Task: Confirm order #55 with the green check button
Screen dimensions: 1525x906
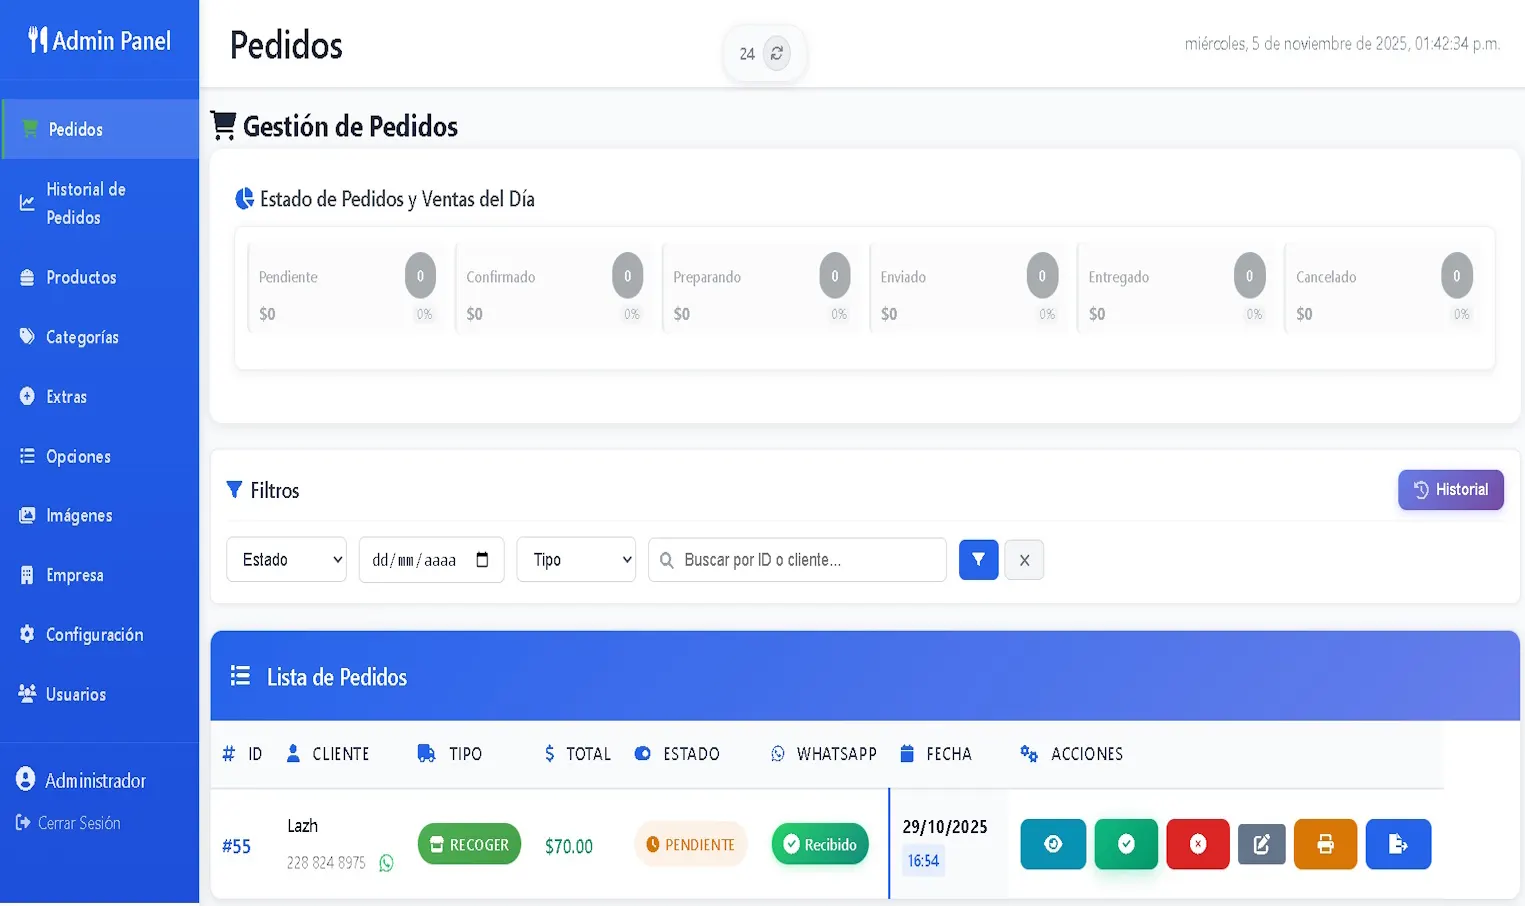Action: 1126,844
